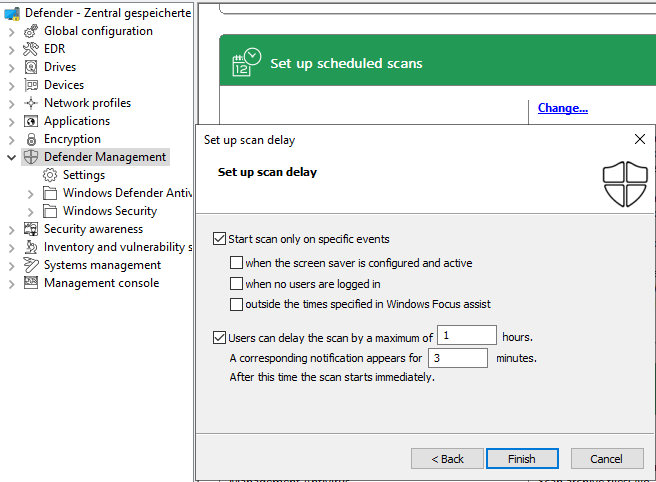Select the Defender - Zentral gespeicherte root label
Image resolution: width=656 pixels, height=482 pixels.
tap(108, 13)
